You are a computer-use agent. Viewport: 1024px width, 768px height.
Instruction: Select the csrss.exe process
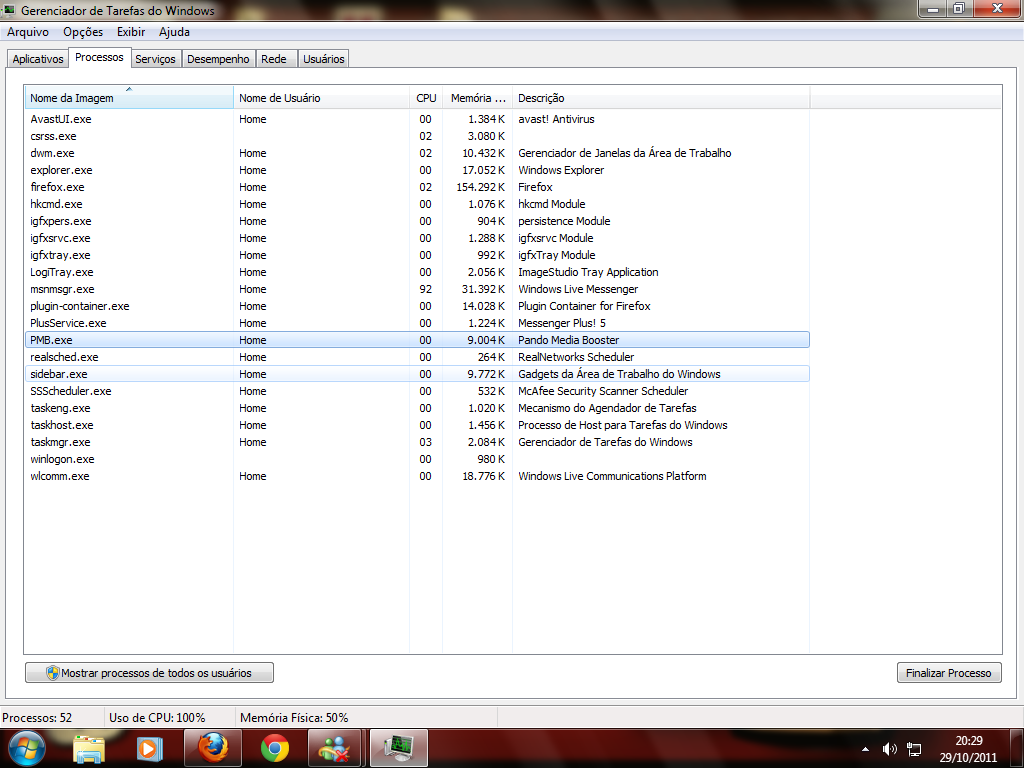pos(417,136)
